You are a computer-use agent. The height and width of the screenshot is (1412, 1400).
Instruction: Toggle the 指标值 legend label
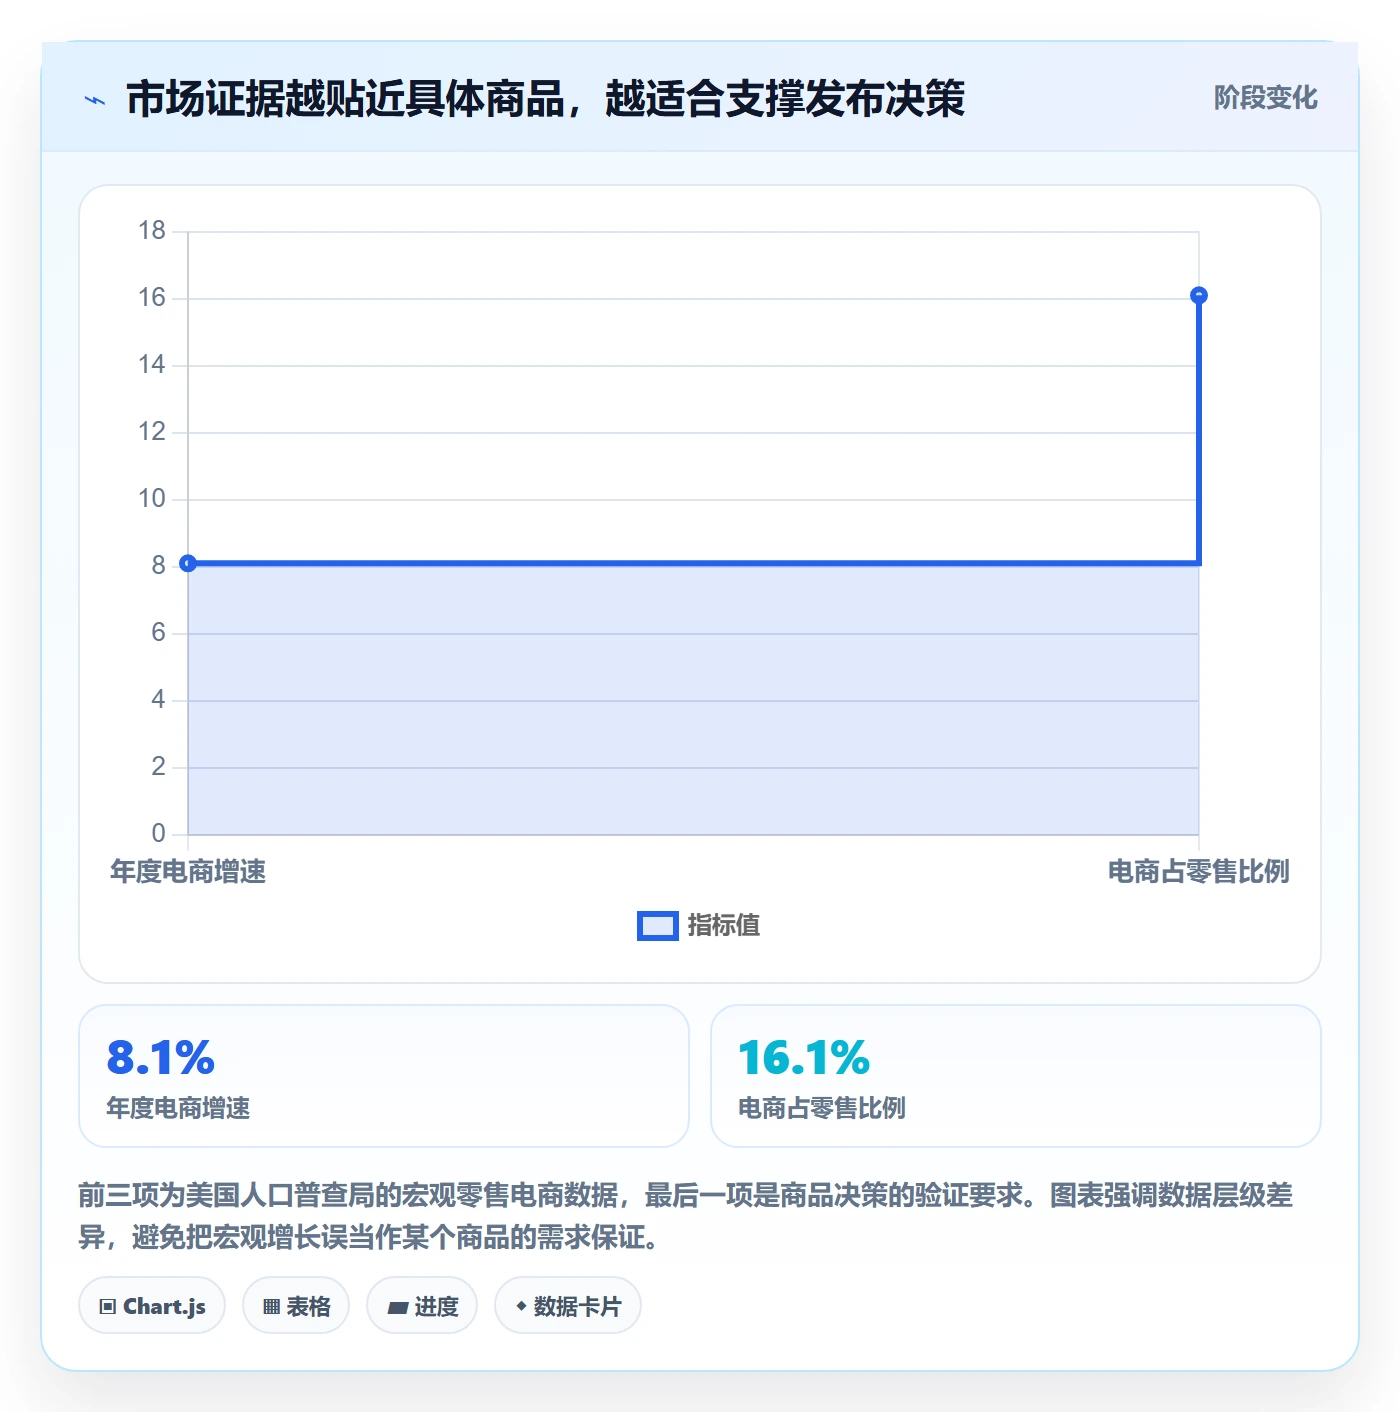724,926
